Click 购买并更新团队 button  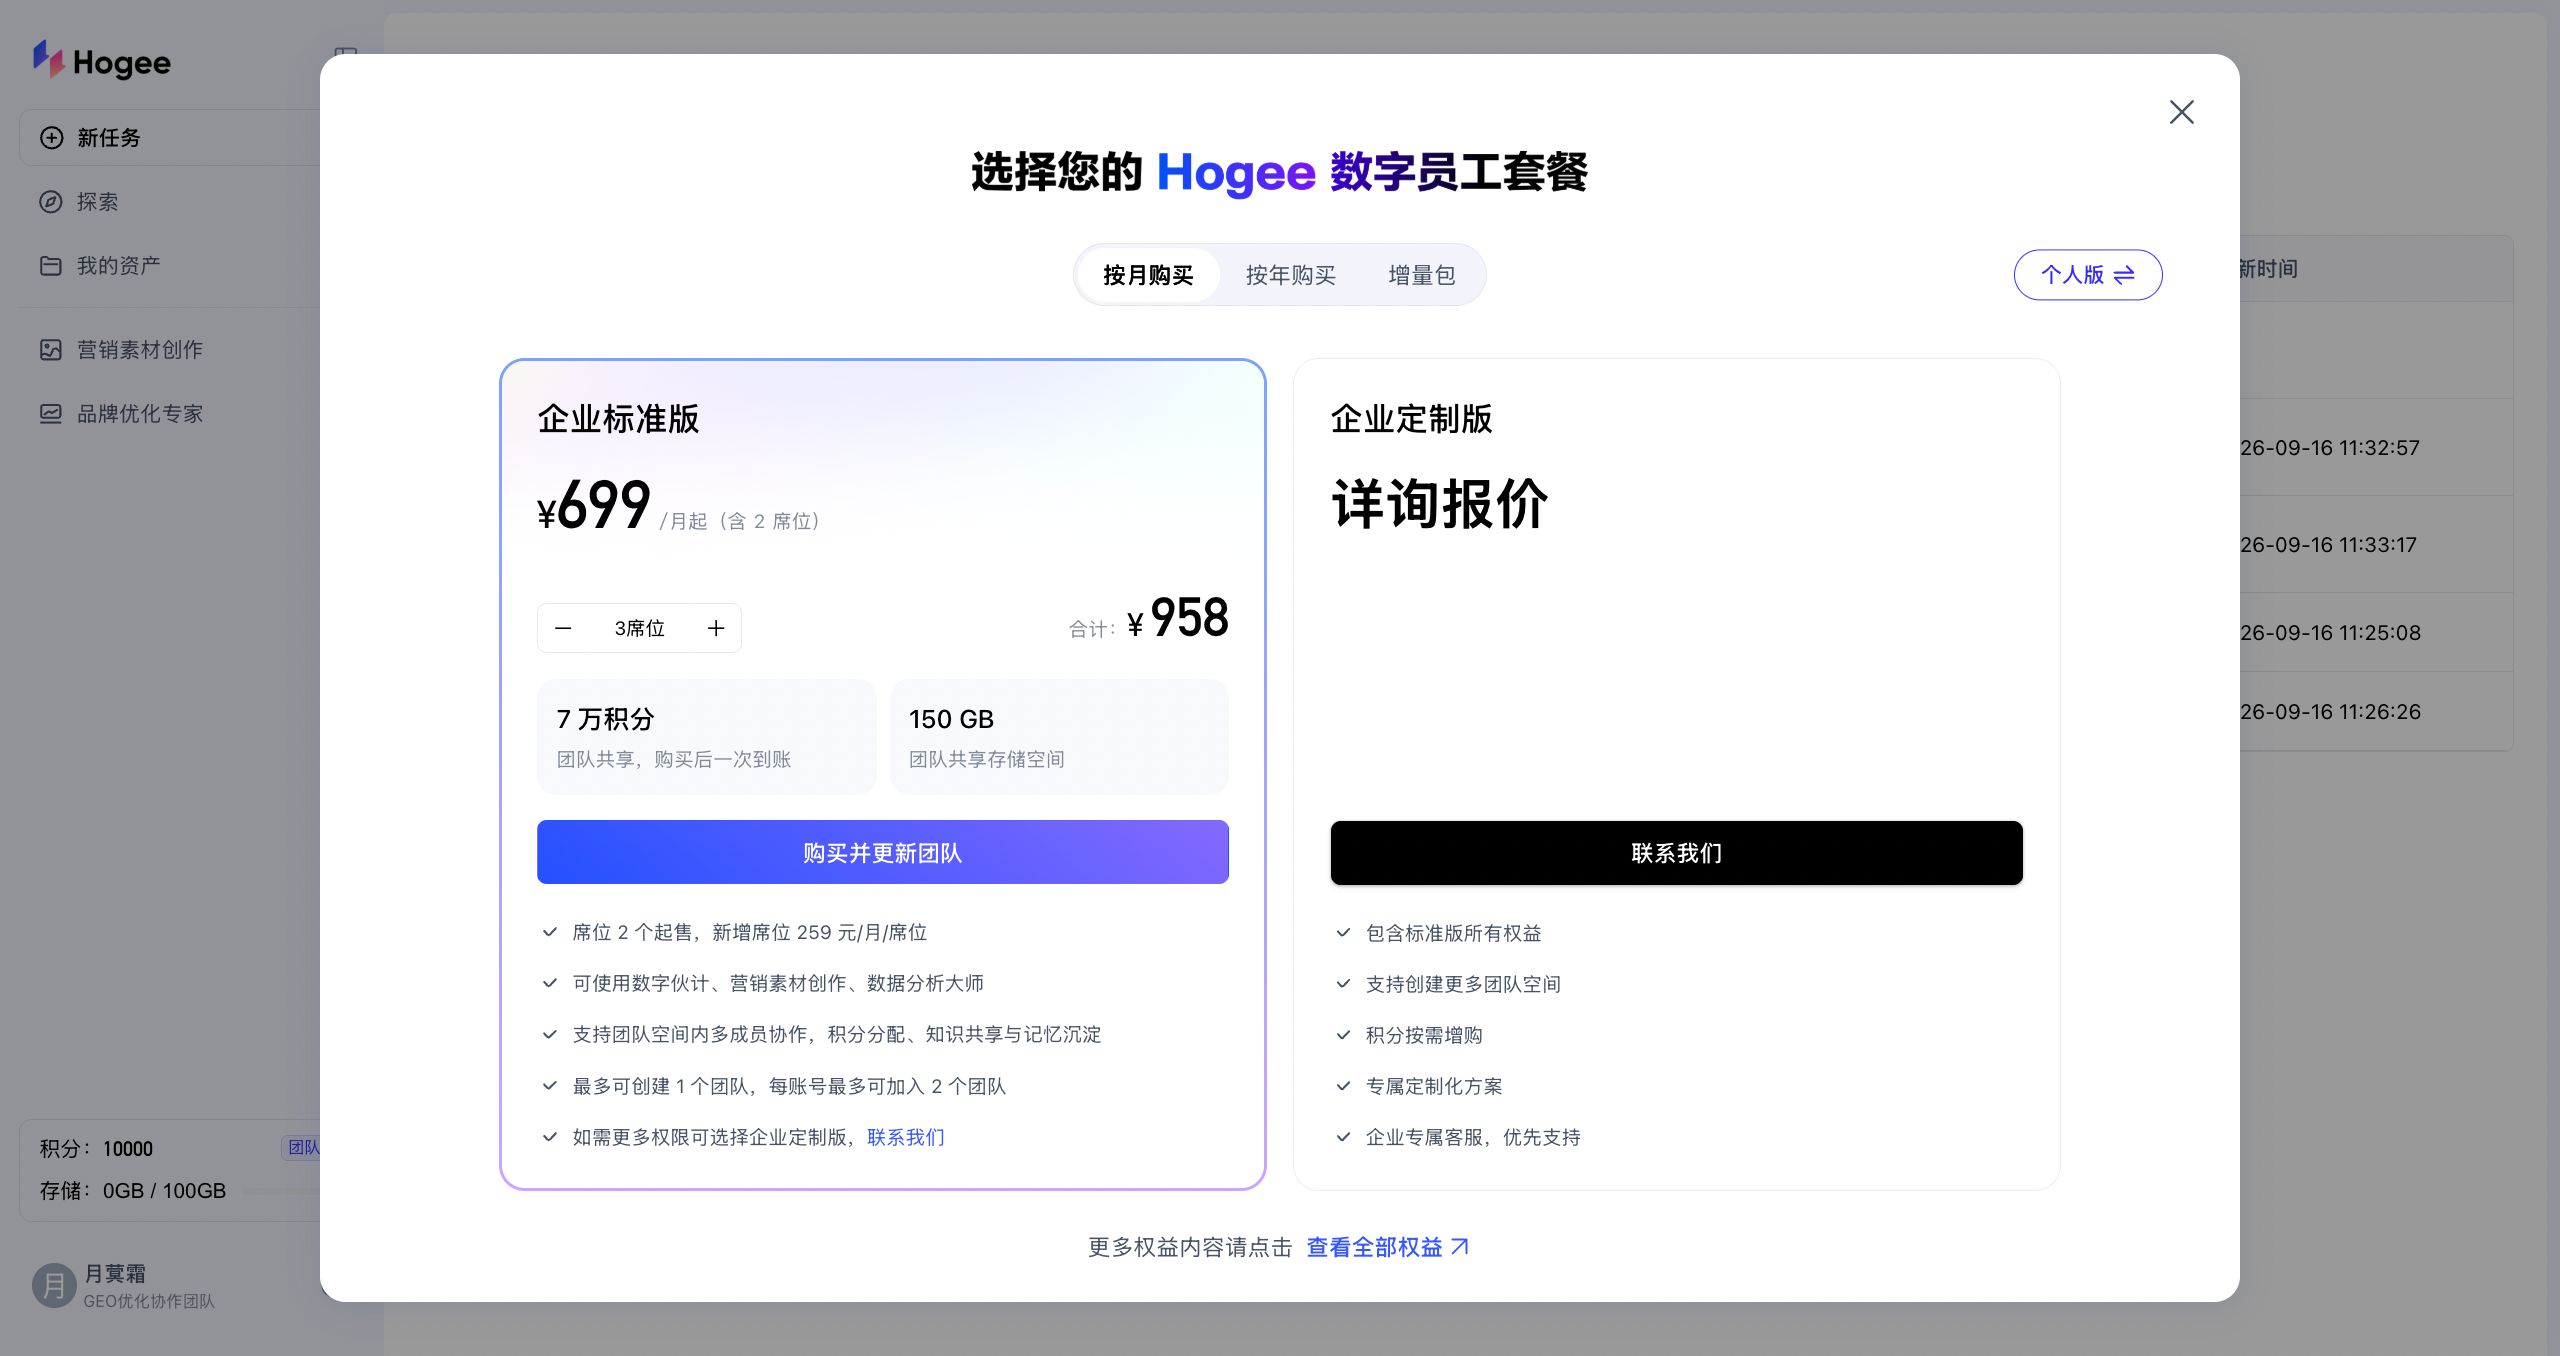883,852
